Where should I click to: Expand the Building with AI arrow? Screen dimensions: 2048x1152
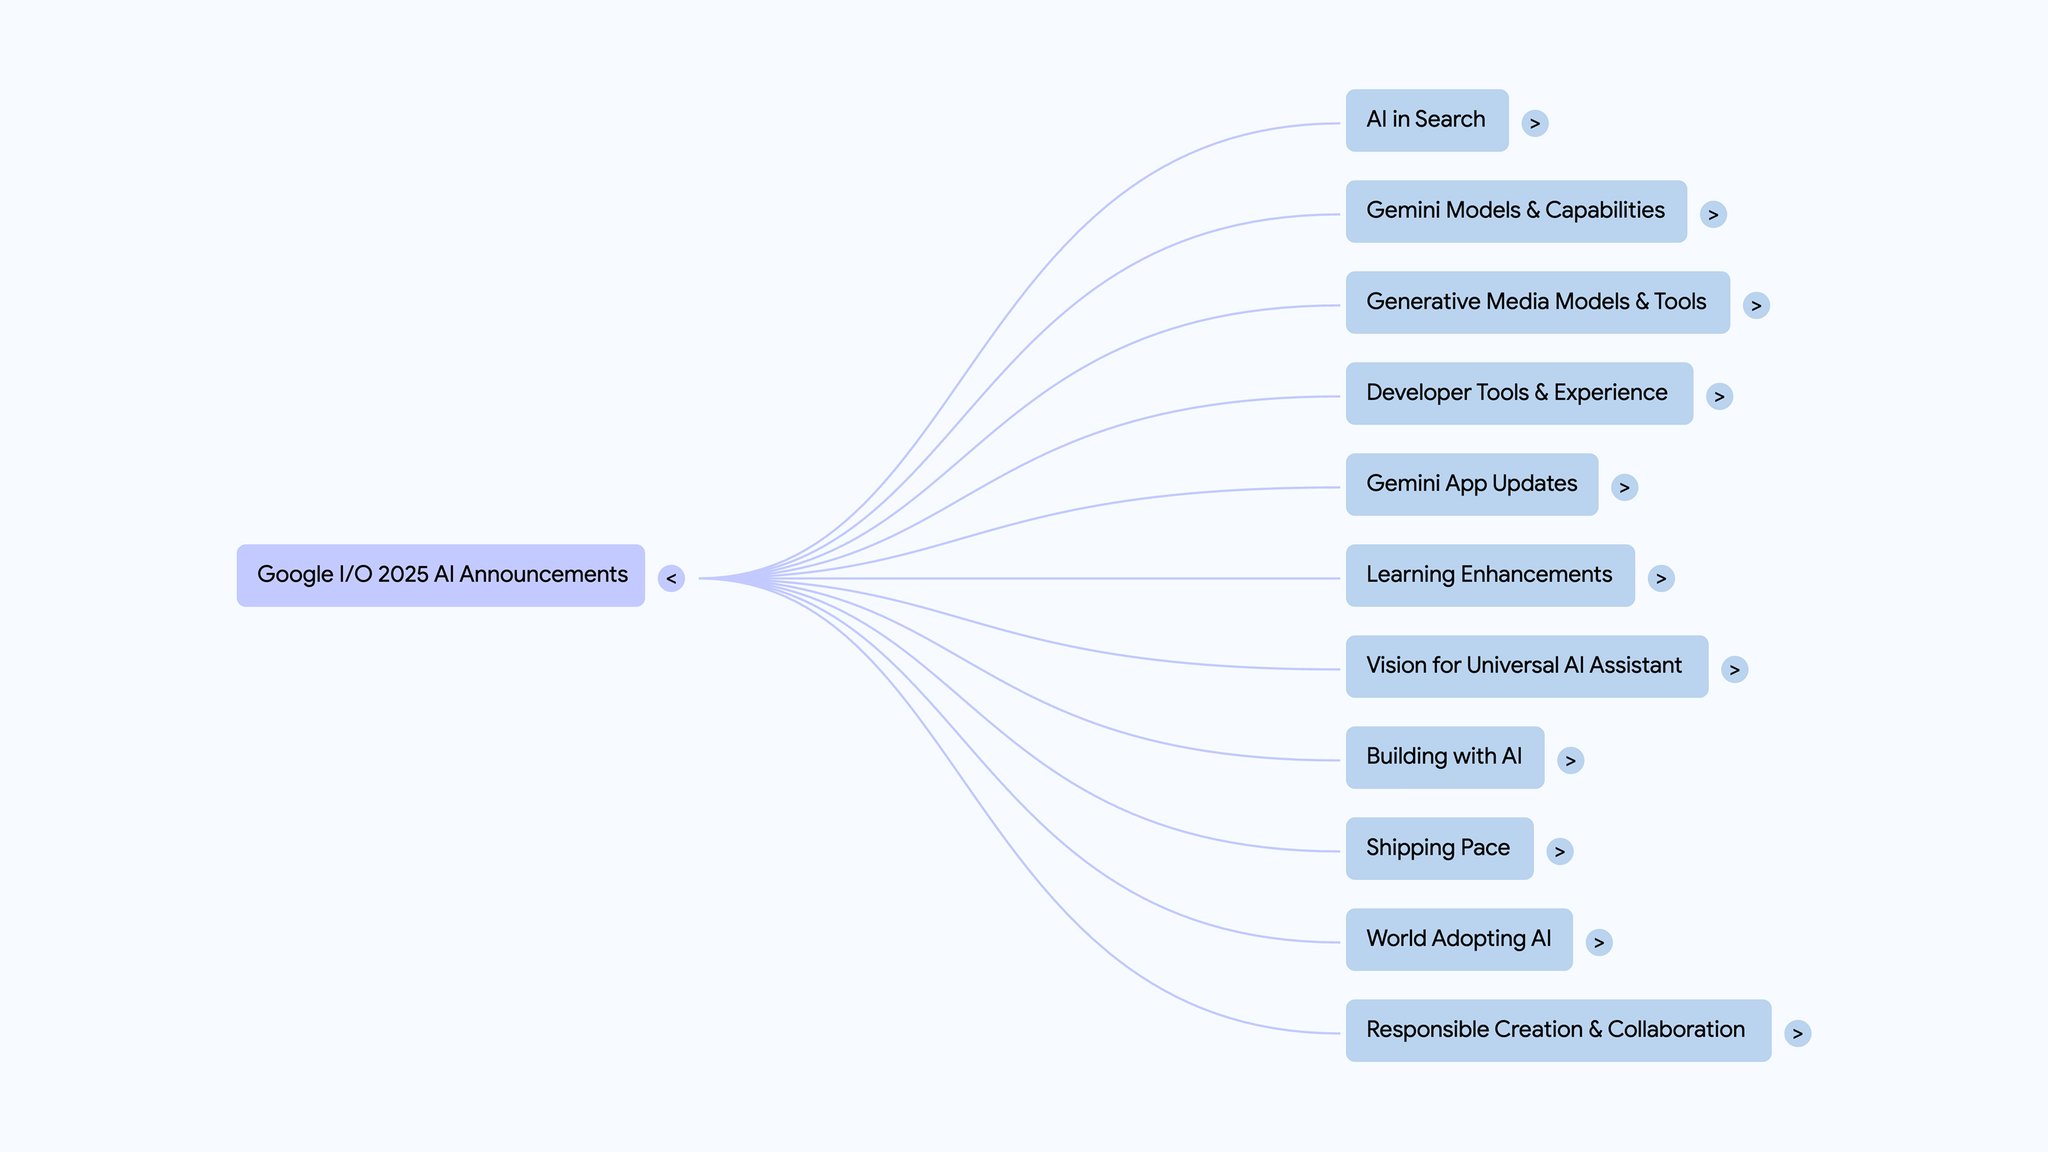pos(1570,760)
